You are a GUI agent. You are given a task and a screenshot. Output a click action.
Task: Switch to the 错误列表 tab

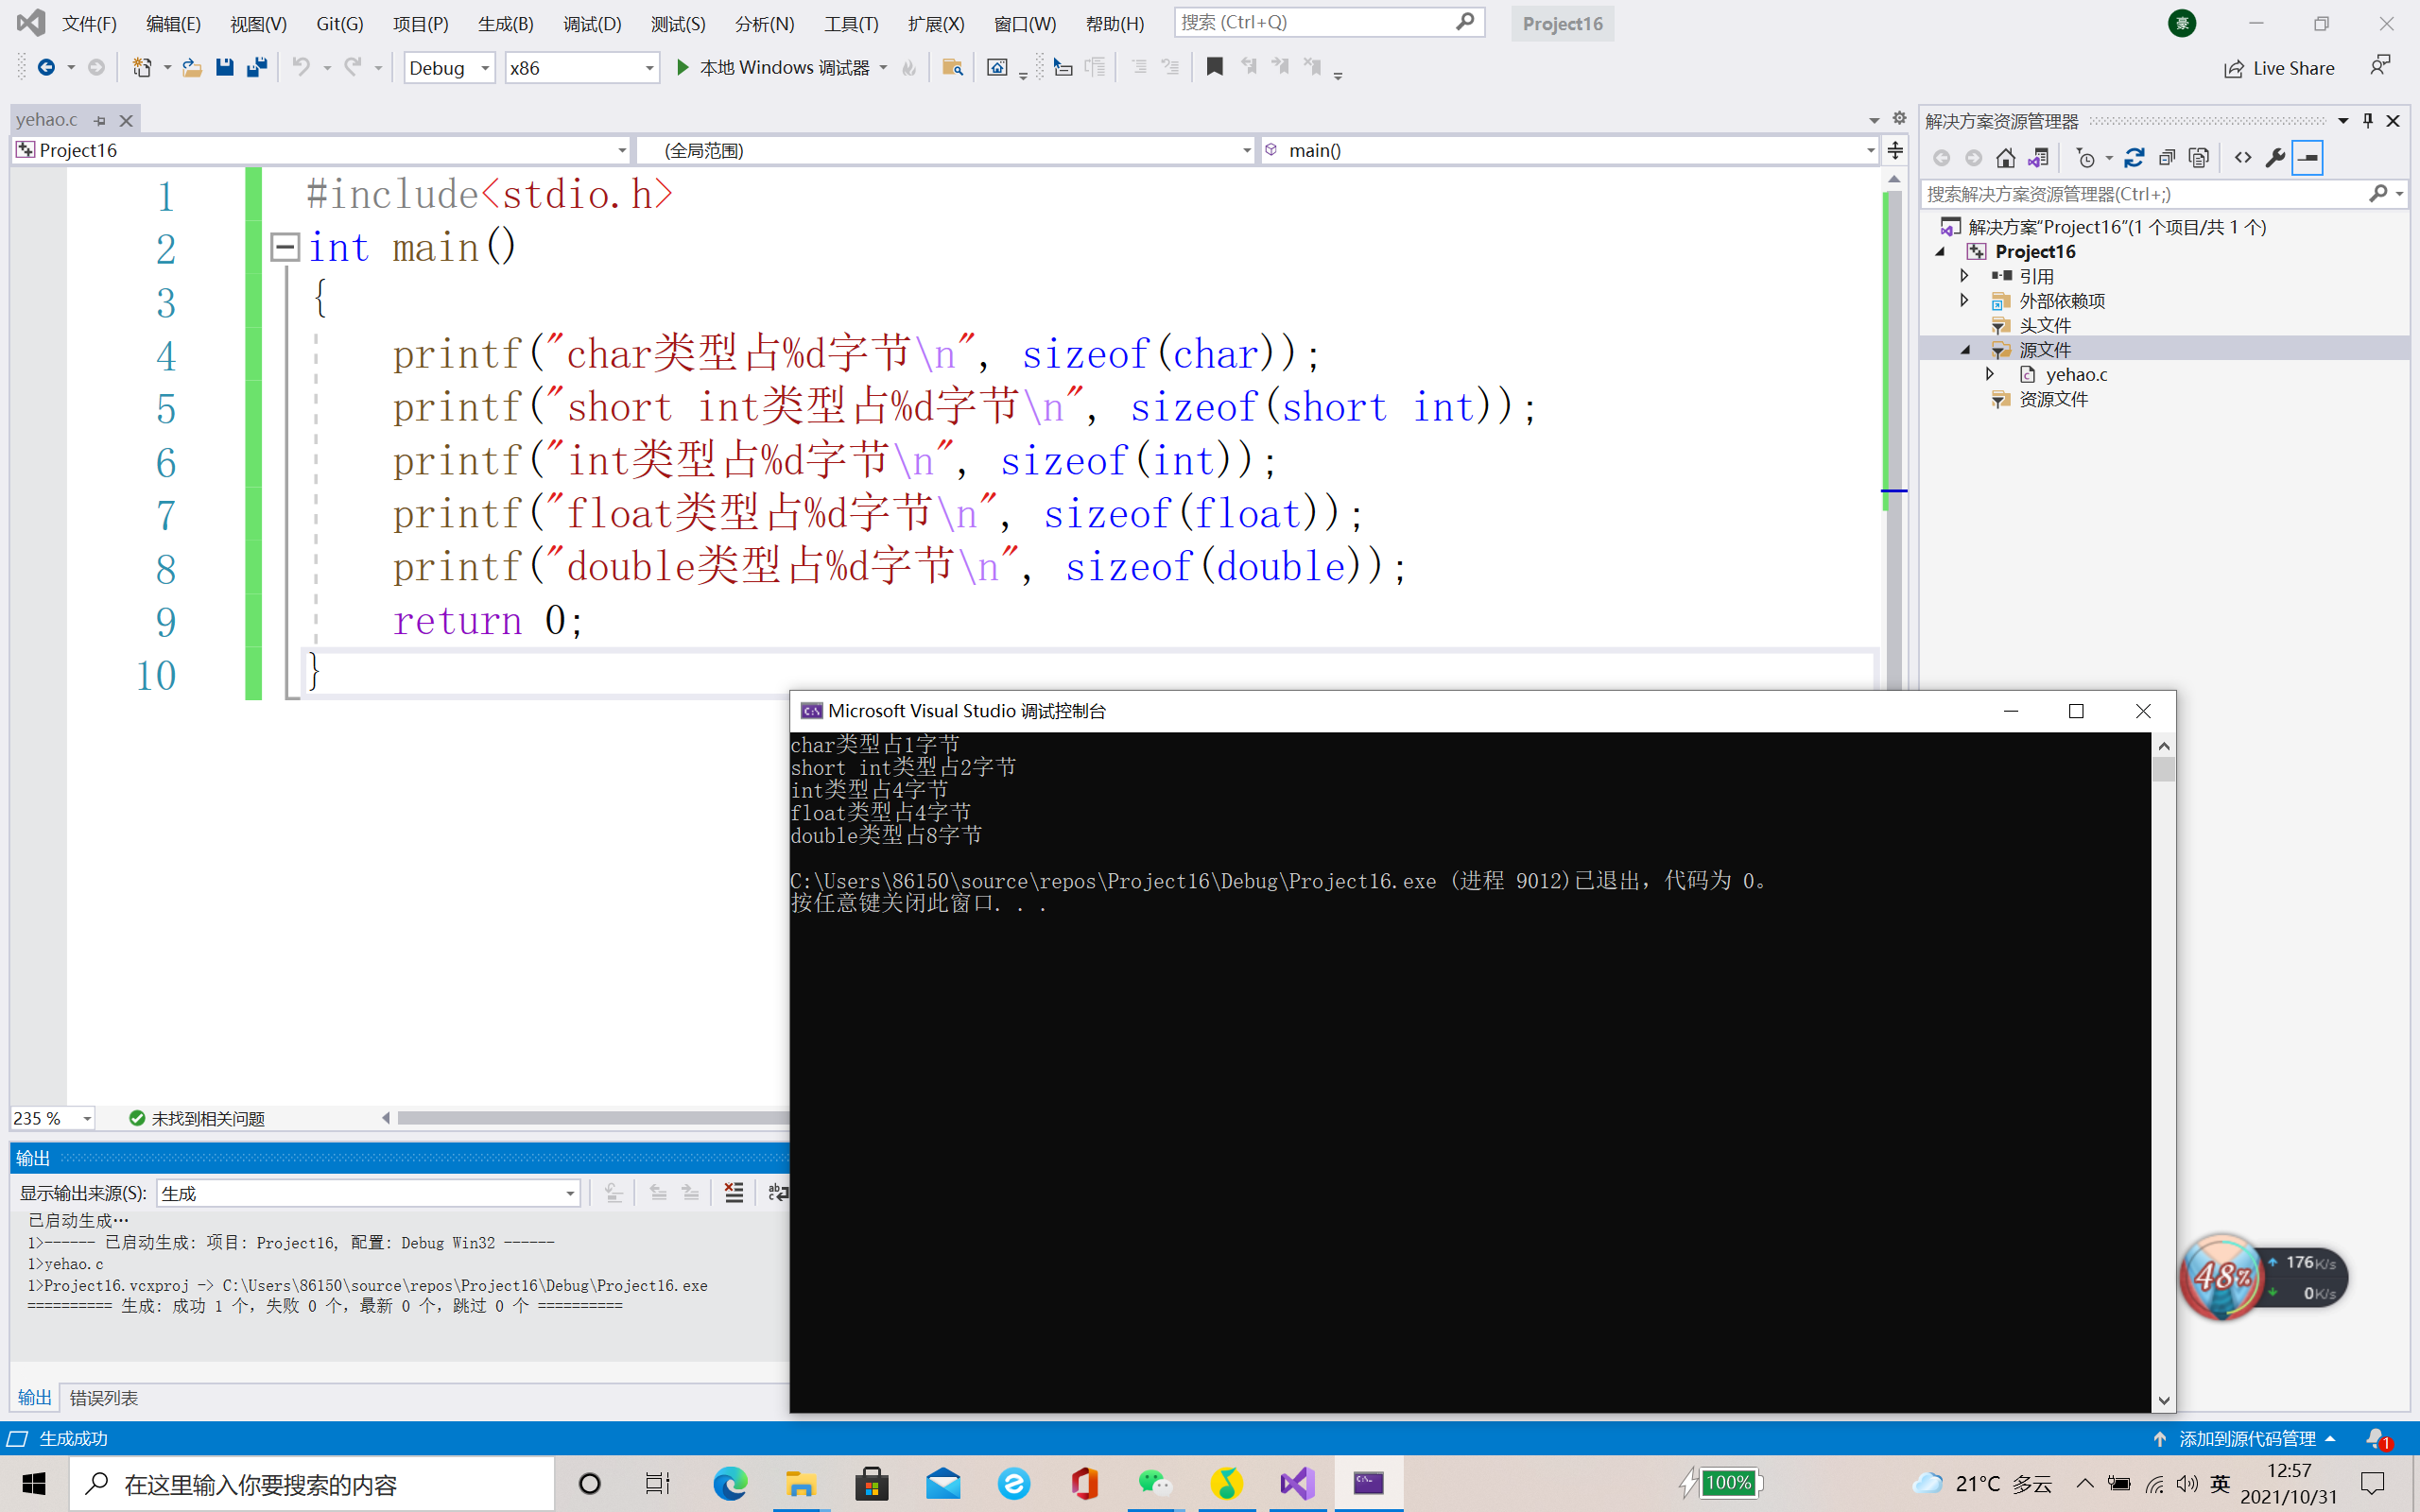coord(104,1397)
